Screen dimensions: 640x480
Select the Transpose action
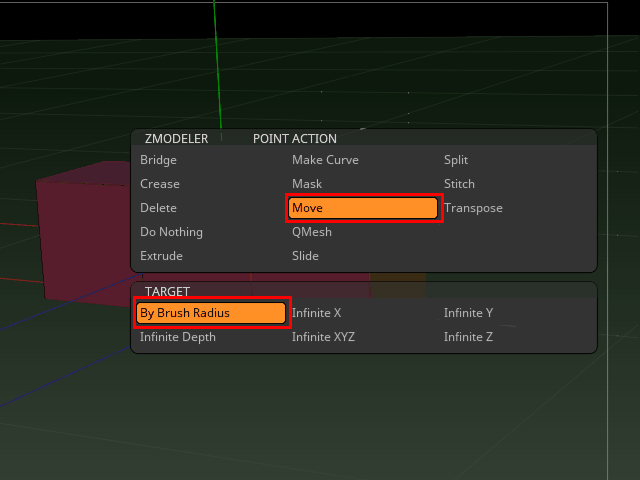pyautogui.click(x=473, y=208)
